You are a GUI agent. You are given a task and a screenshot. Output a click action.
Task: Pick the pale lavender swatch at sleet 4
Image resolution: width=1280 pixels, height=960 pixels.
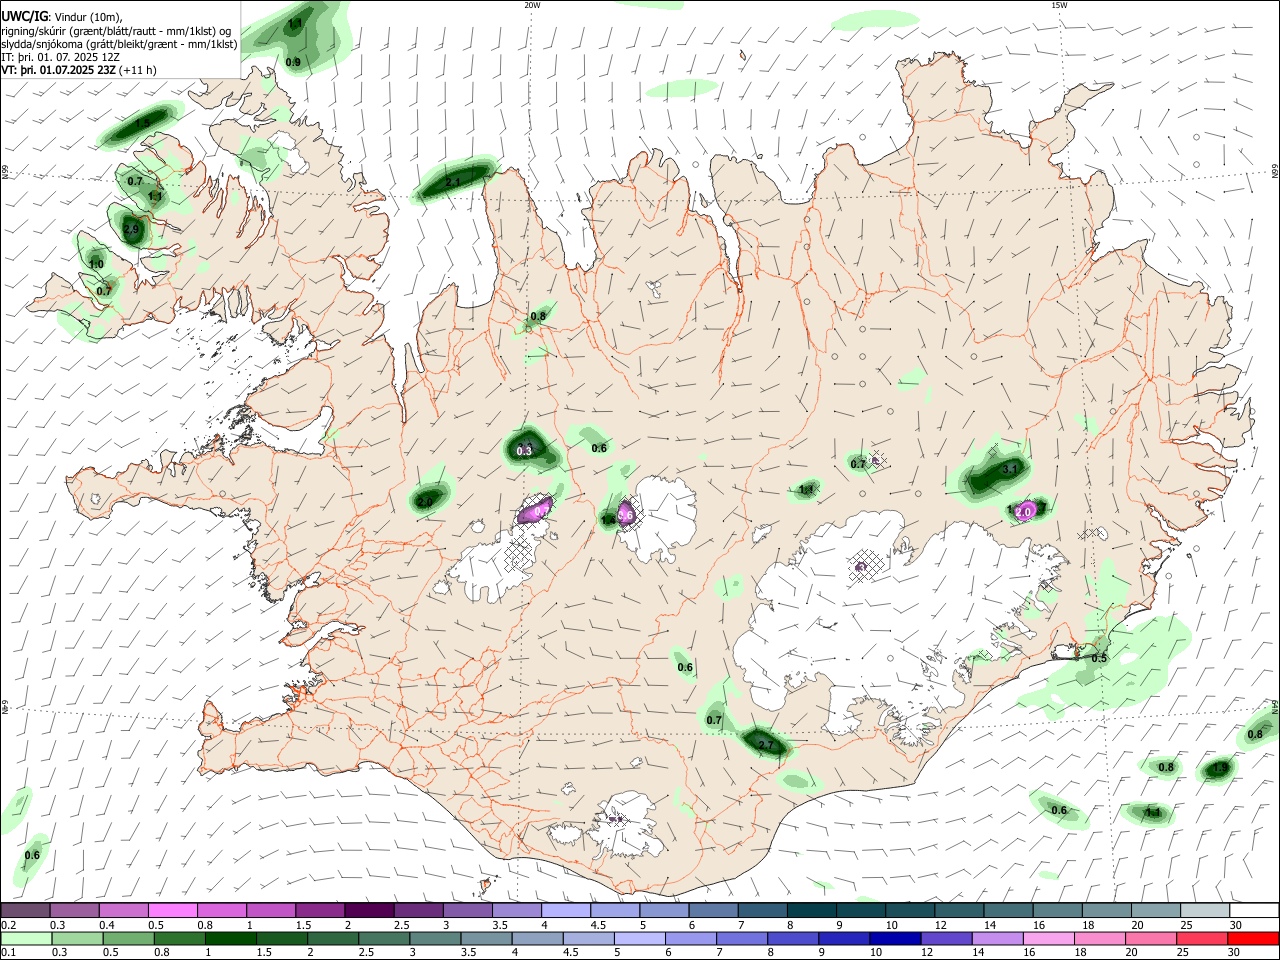click(x=565, y=910)
